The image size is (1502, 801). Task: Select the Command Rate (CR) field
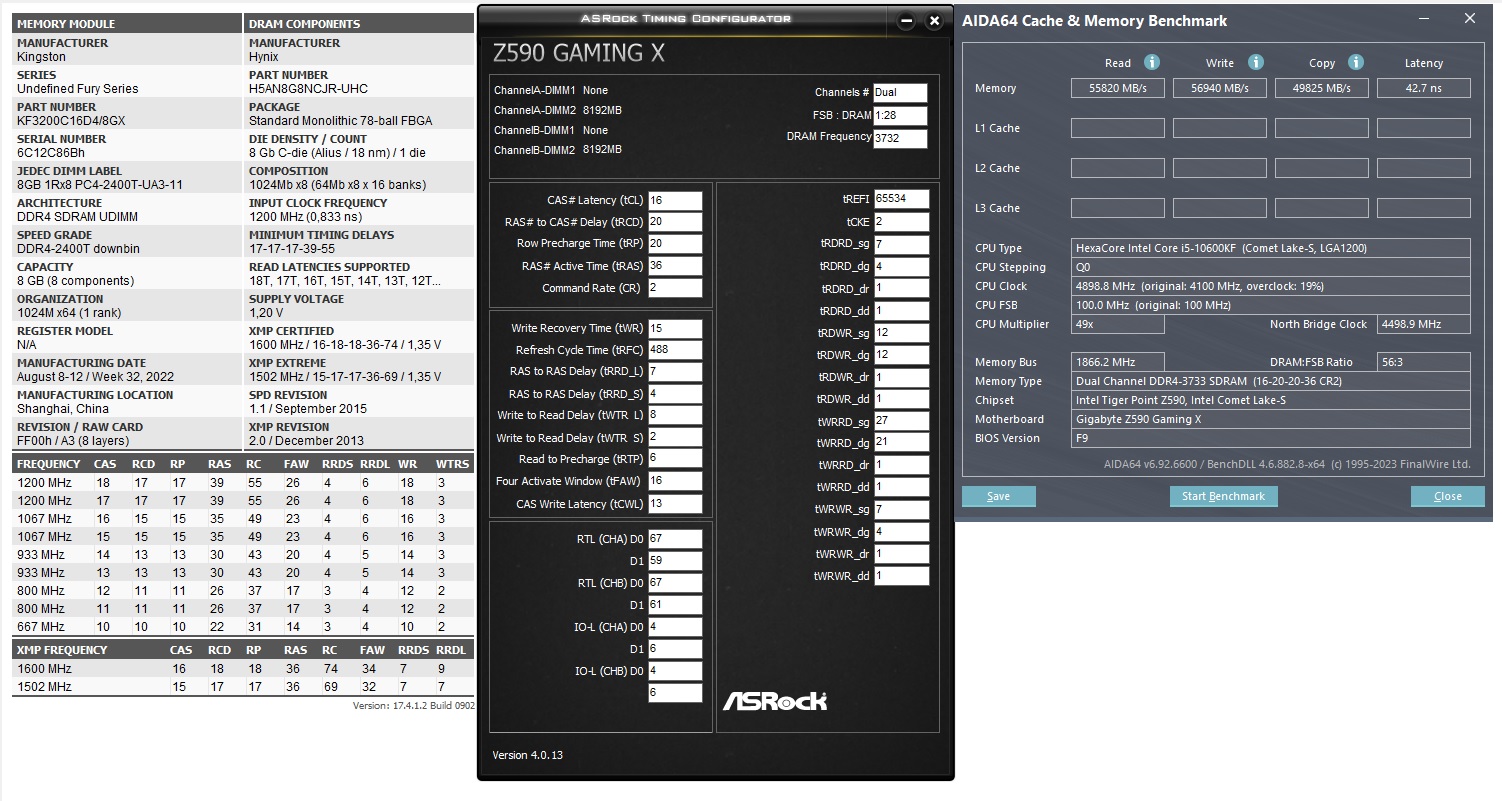click(x=675, y=288)
